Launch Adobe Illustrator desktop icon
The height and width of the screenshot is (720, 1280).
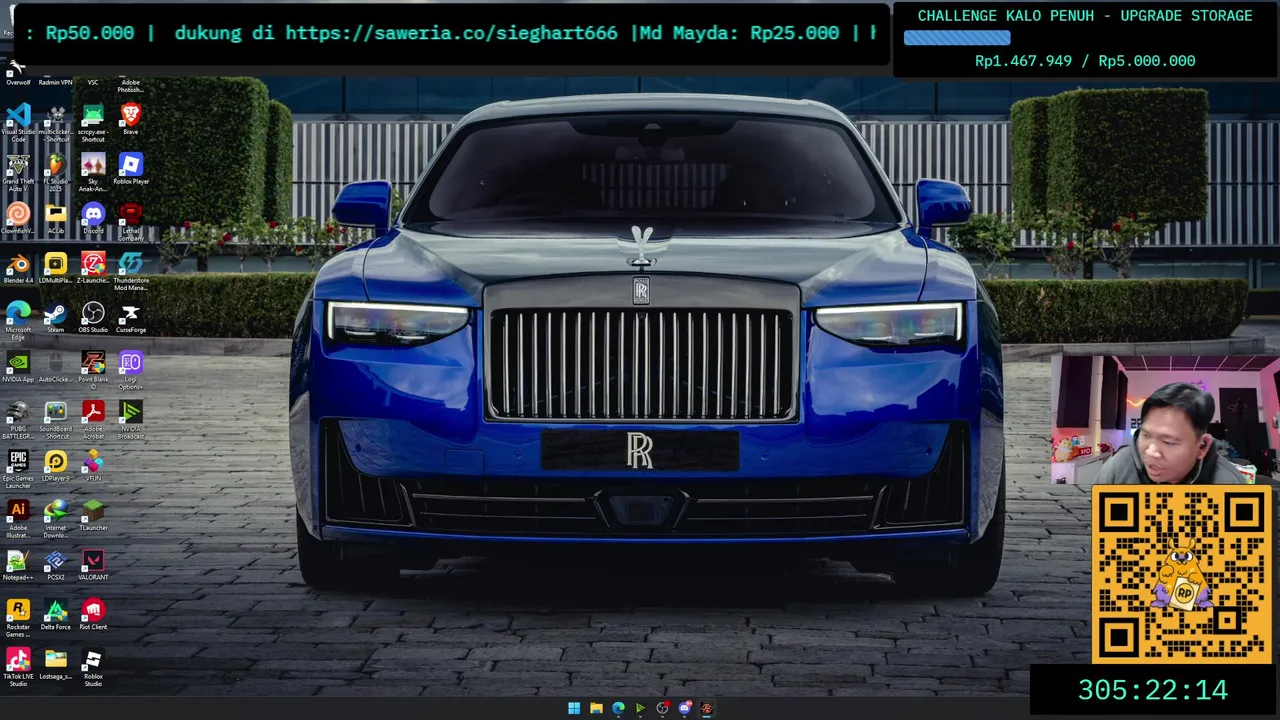tap(18, 518)
